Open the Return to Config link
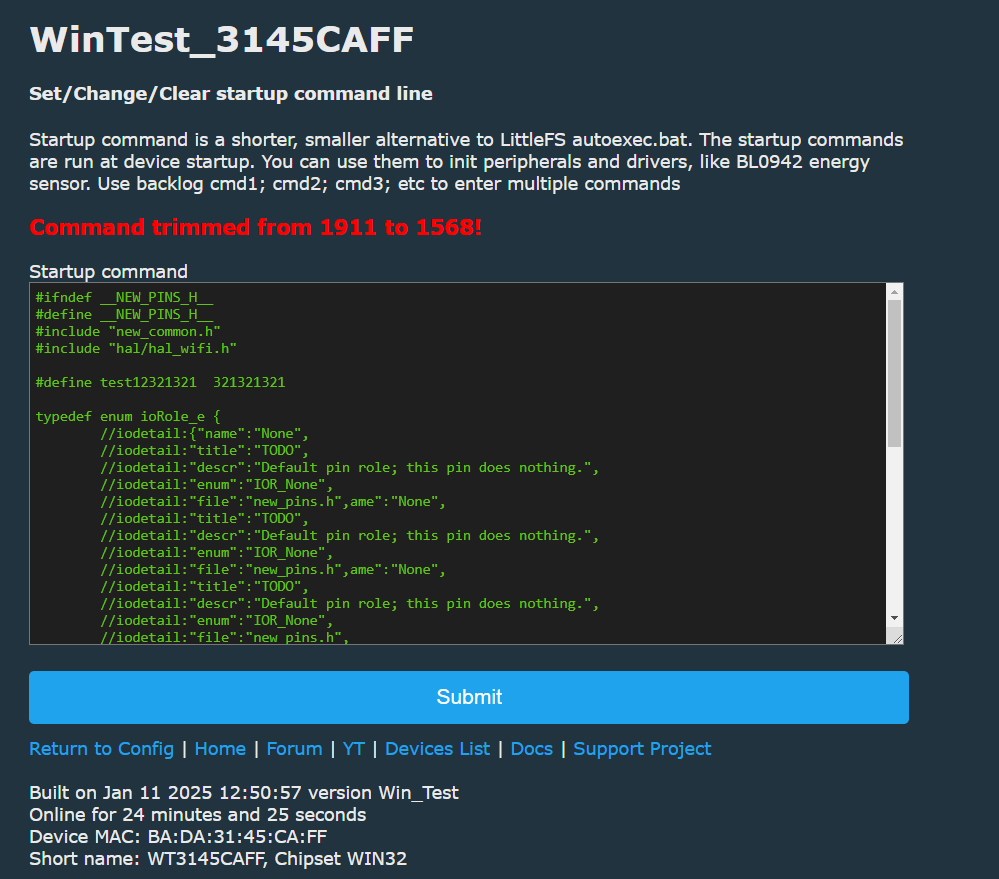The height and width of the screenshot is (879, 999). pos(101,748)
